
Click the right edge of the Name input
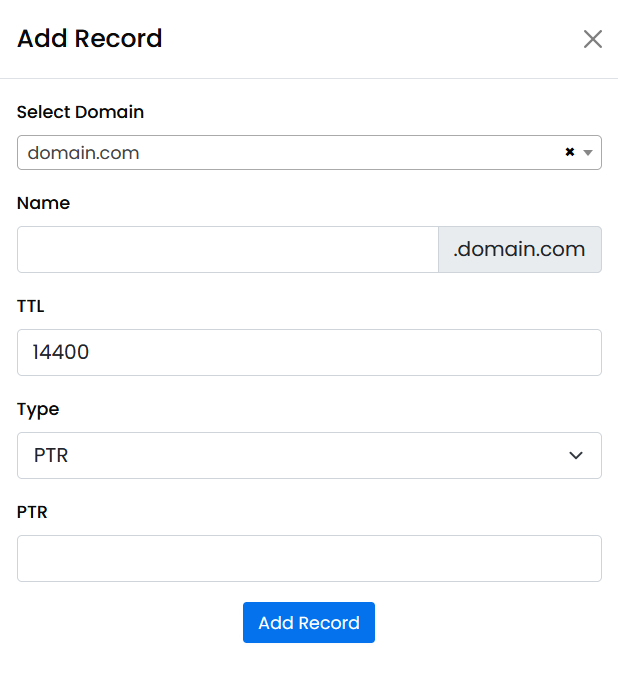[425, 249]
